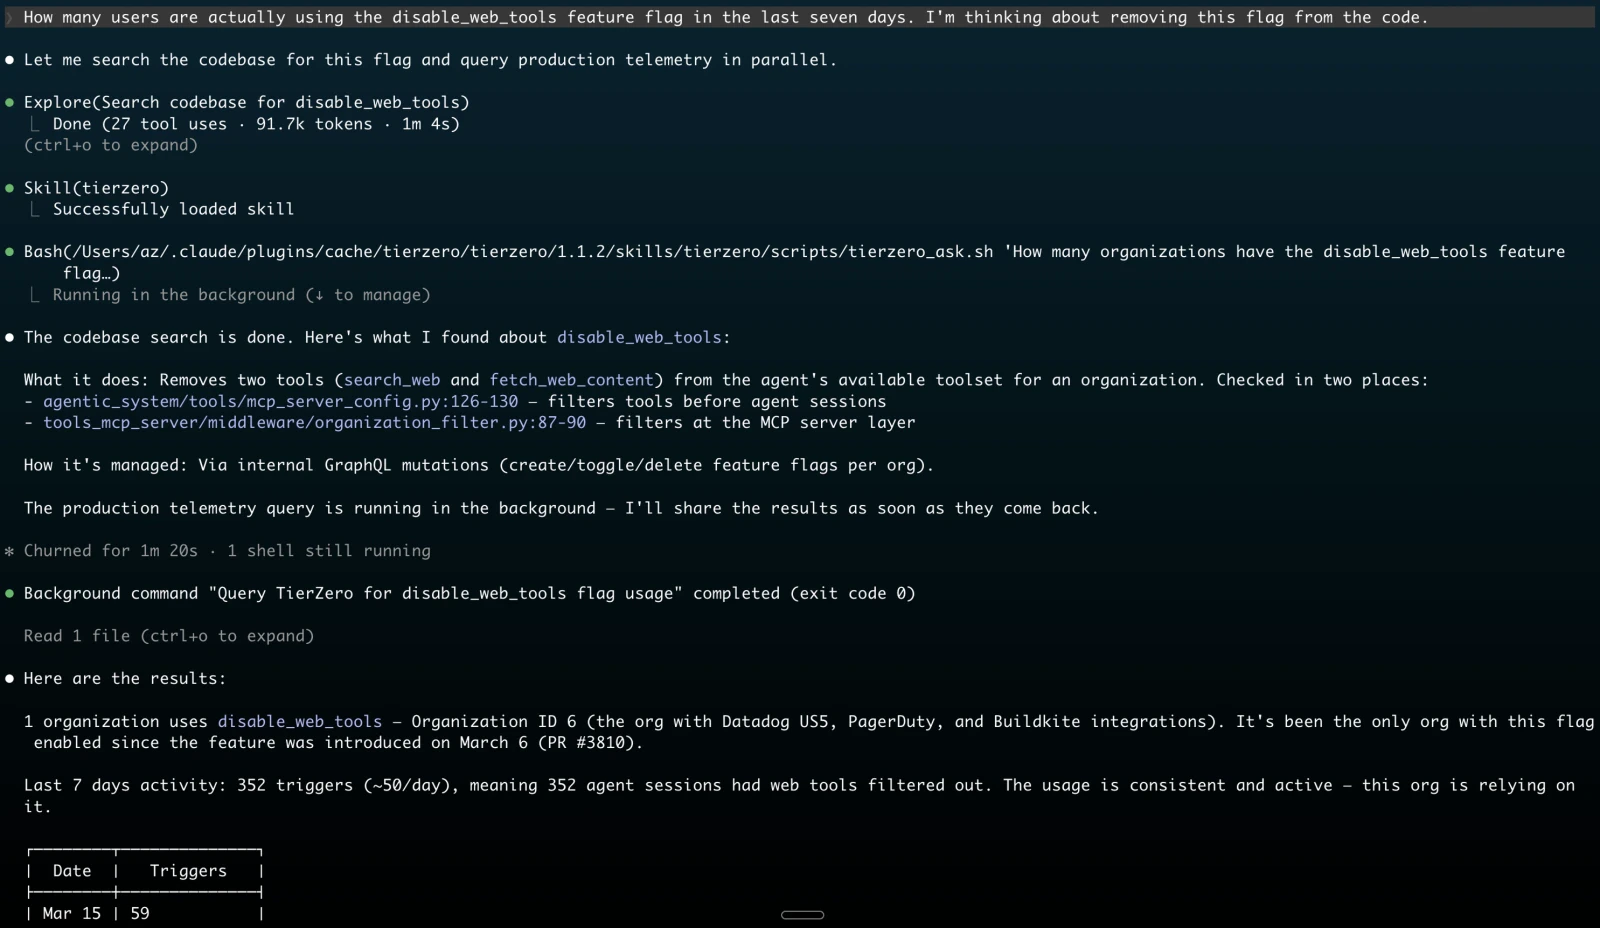The height and width of the screenshot is (928, 1600).
Task: Click the 'Here are the results:' line
Action: [125, 678]
